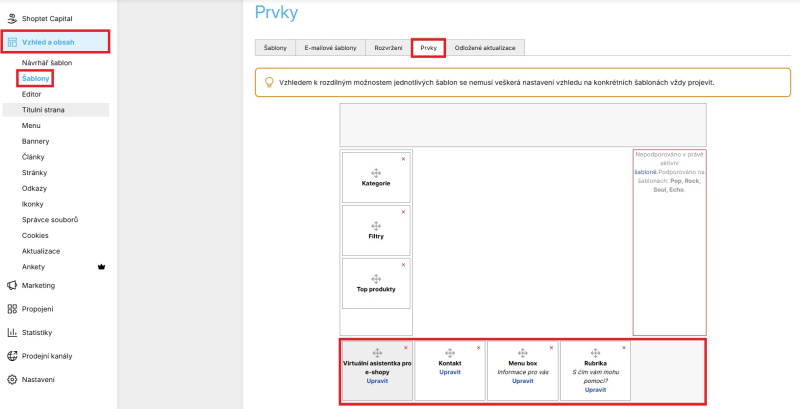The image size is (800, 409).
Task: Click Upravit under Menu box
Action: (x=522, y=381)
